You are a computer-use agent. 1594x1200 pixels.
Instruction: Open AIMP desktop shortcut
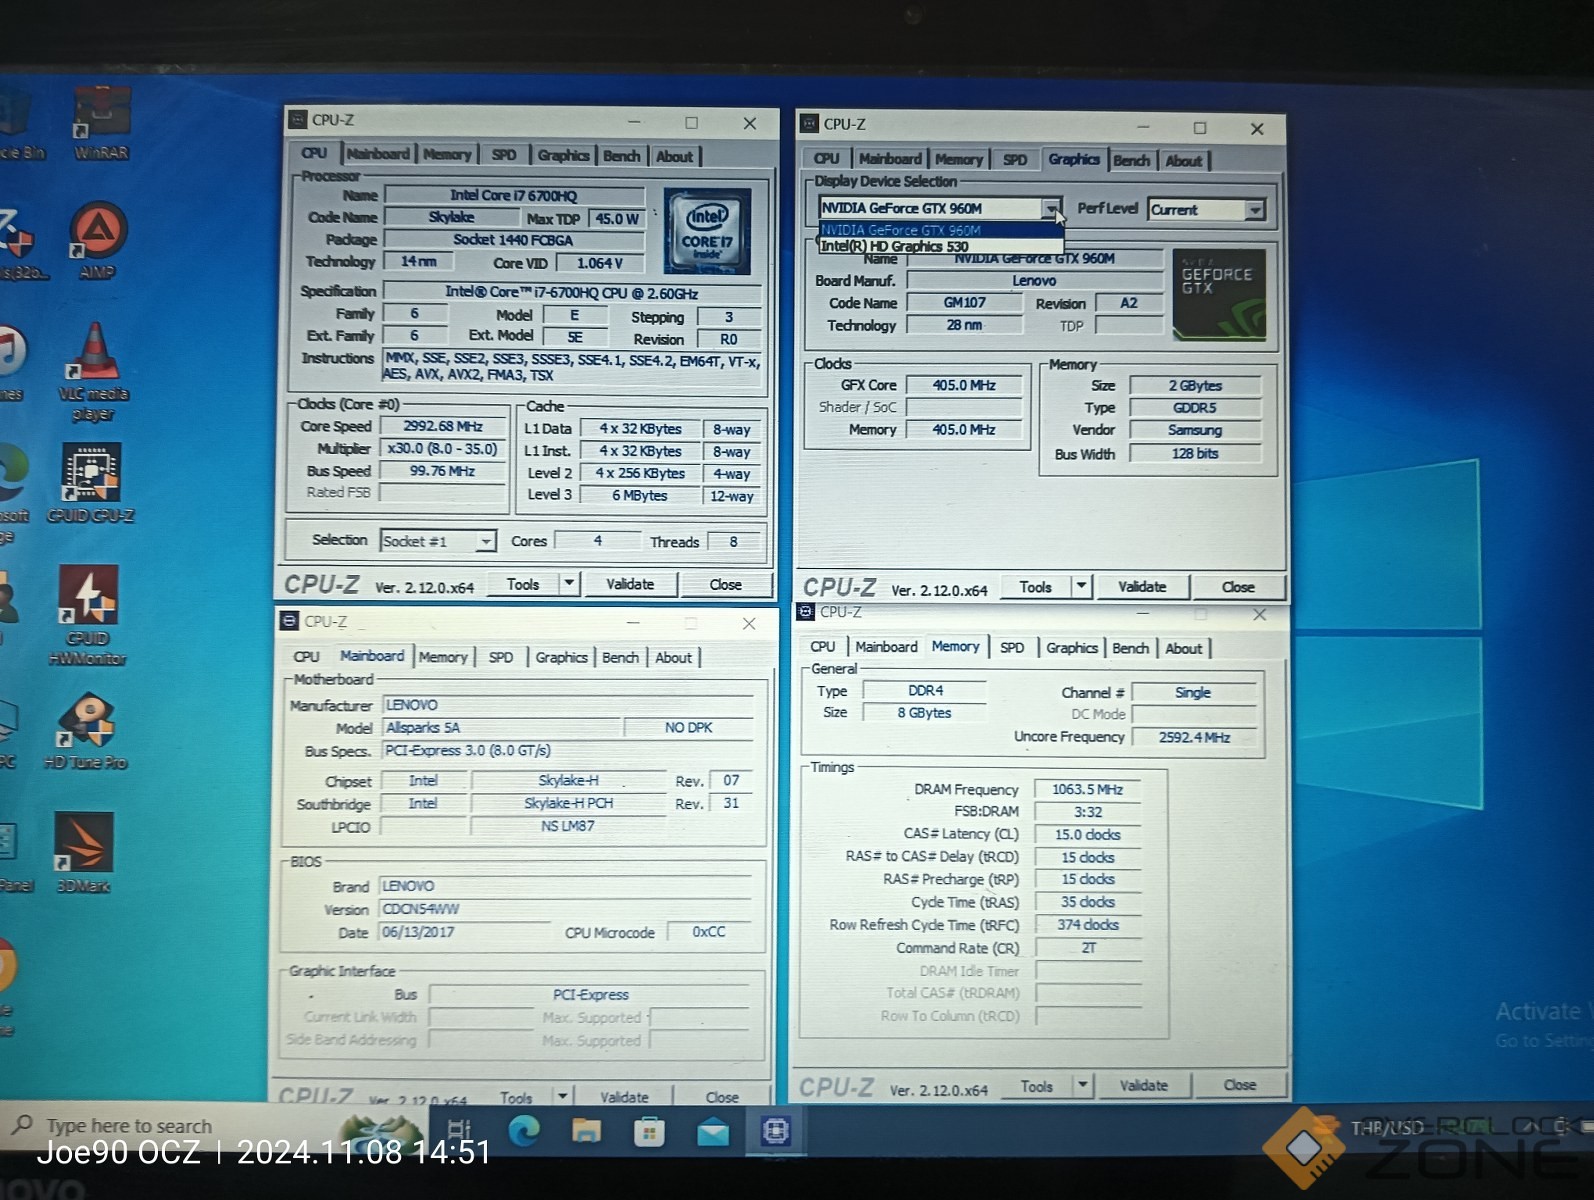pos(97,240)
